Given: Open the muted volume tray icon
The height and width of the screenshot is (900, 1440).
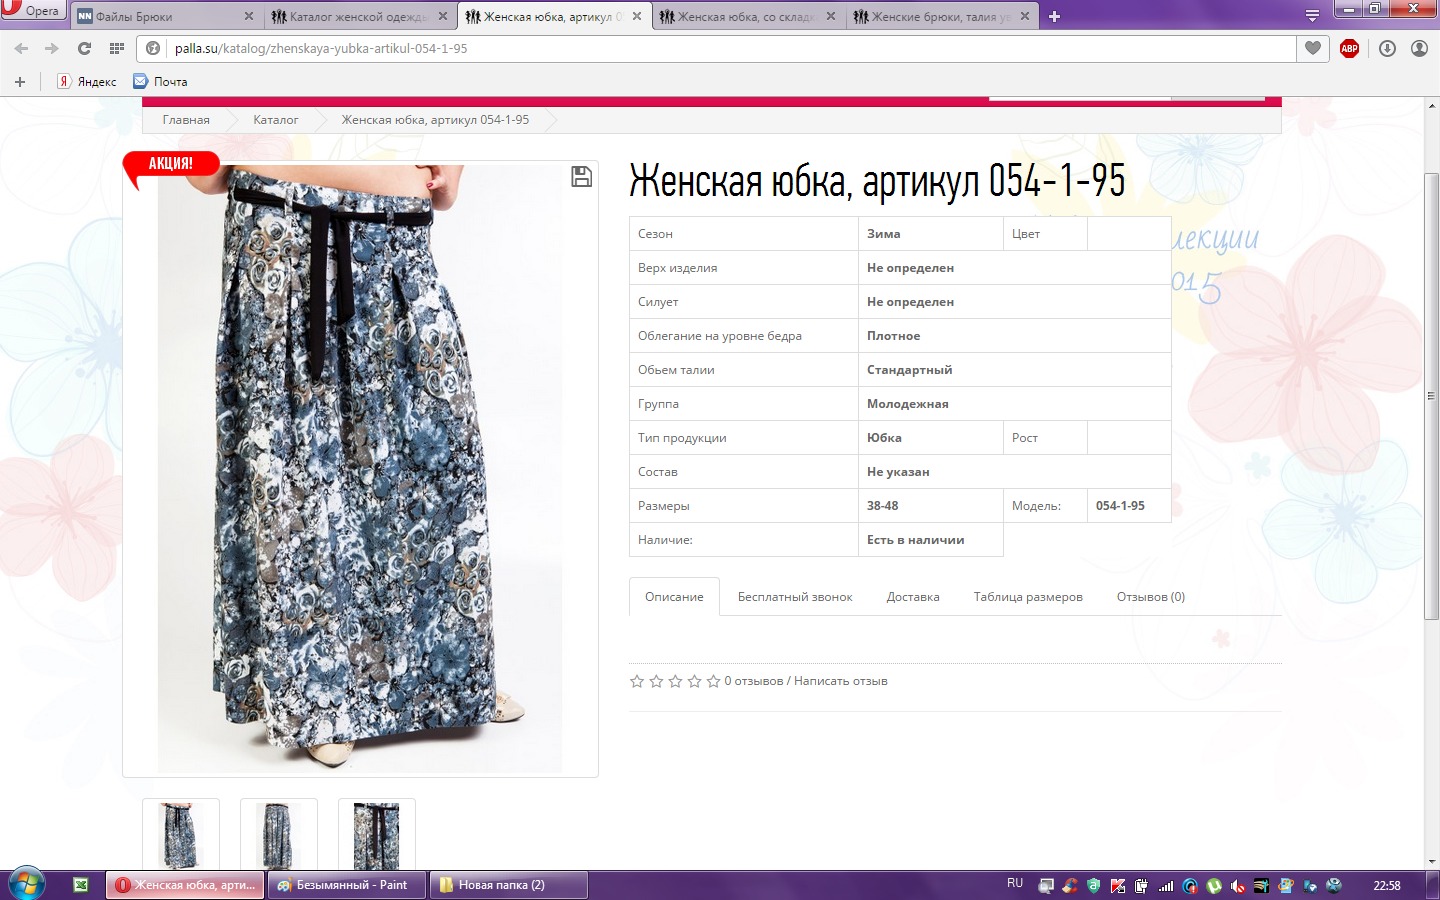Looking at the screenshot, I should coord(1238,886).
